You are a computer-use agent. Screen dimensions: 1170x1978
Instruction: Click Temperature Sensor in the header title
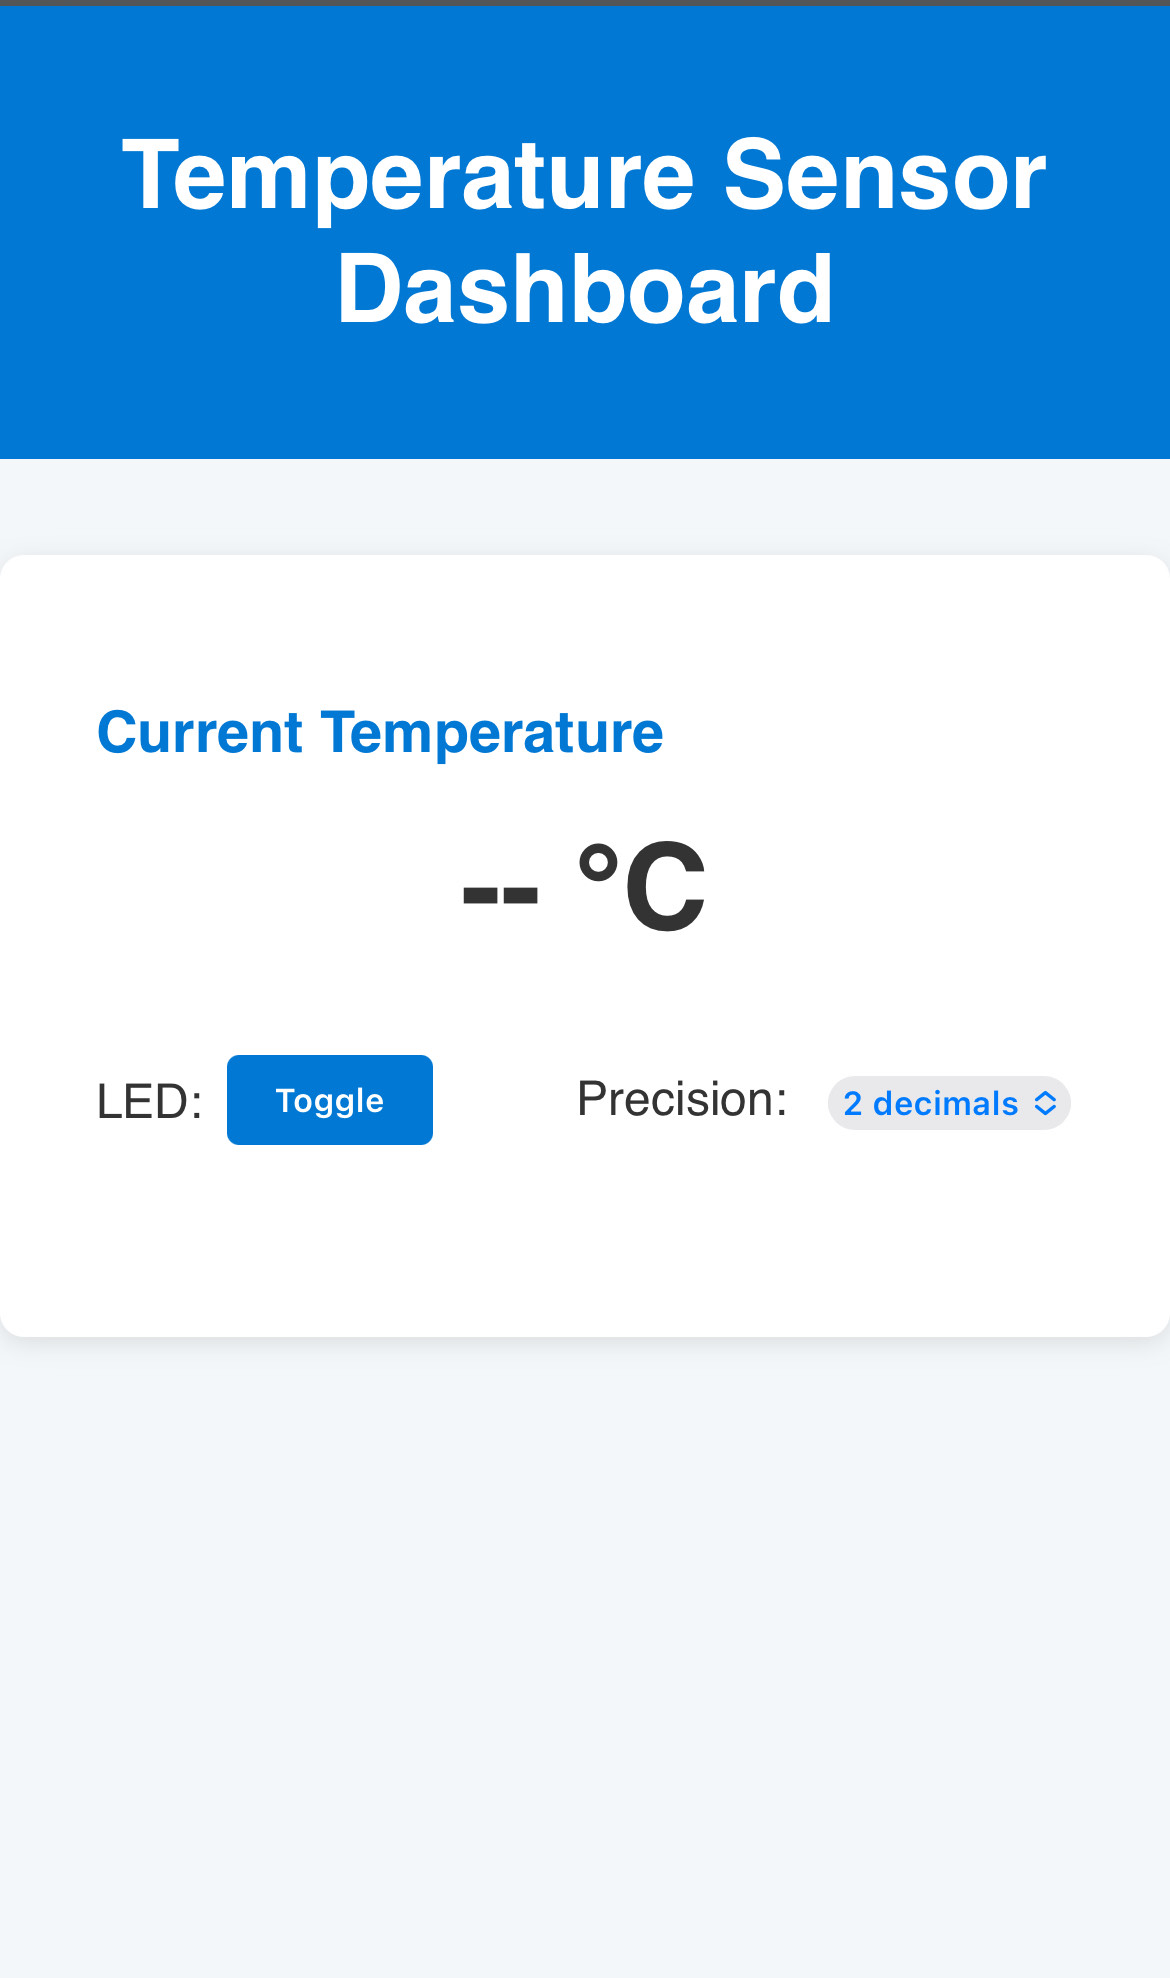(x=584, y=176)
